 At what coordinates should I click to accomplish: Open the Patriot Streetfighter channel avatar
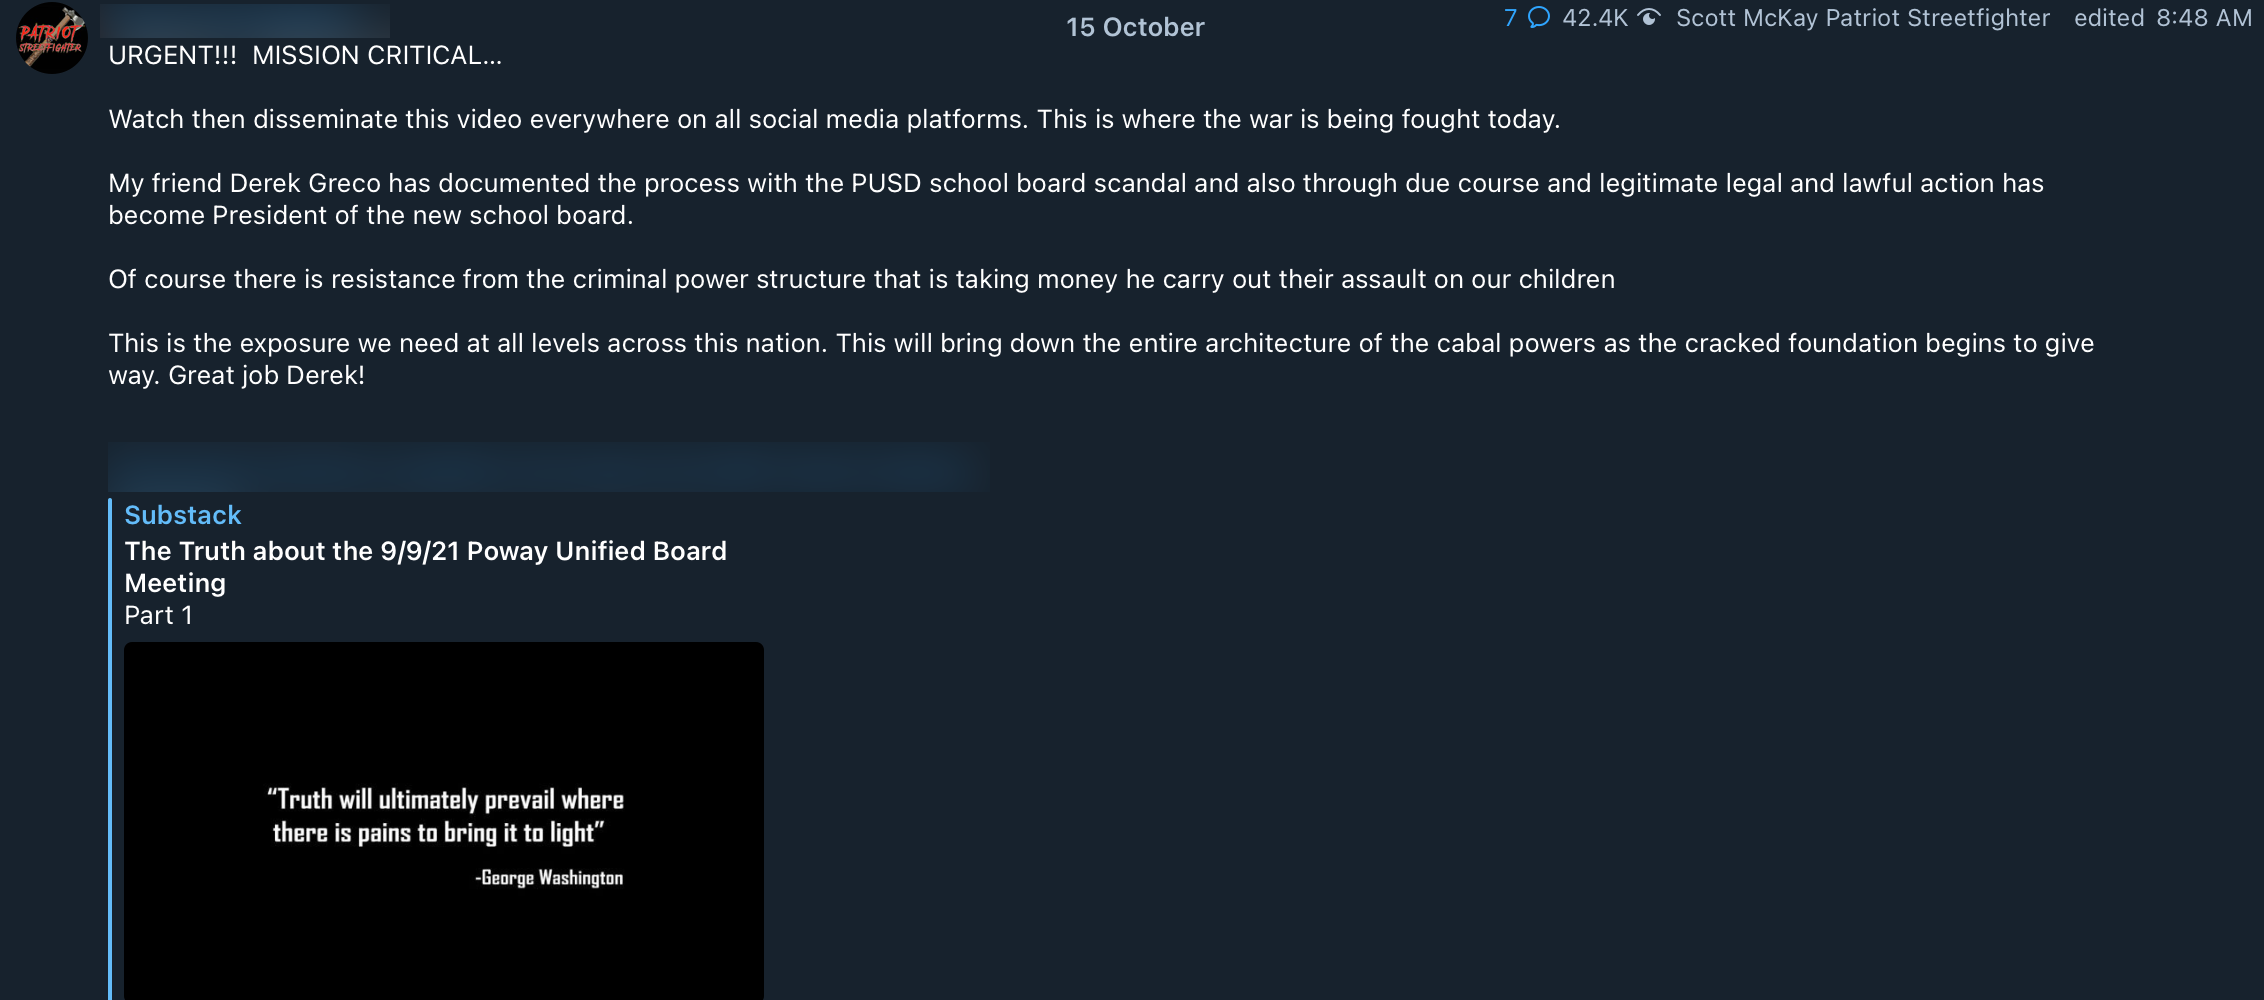tap(52, 38)
